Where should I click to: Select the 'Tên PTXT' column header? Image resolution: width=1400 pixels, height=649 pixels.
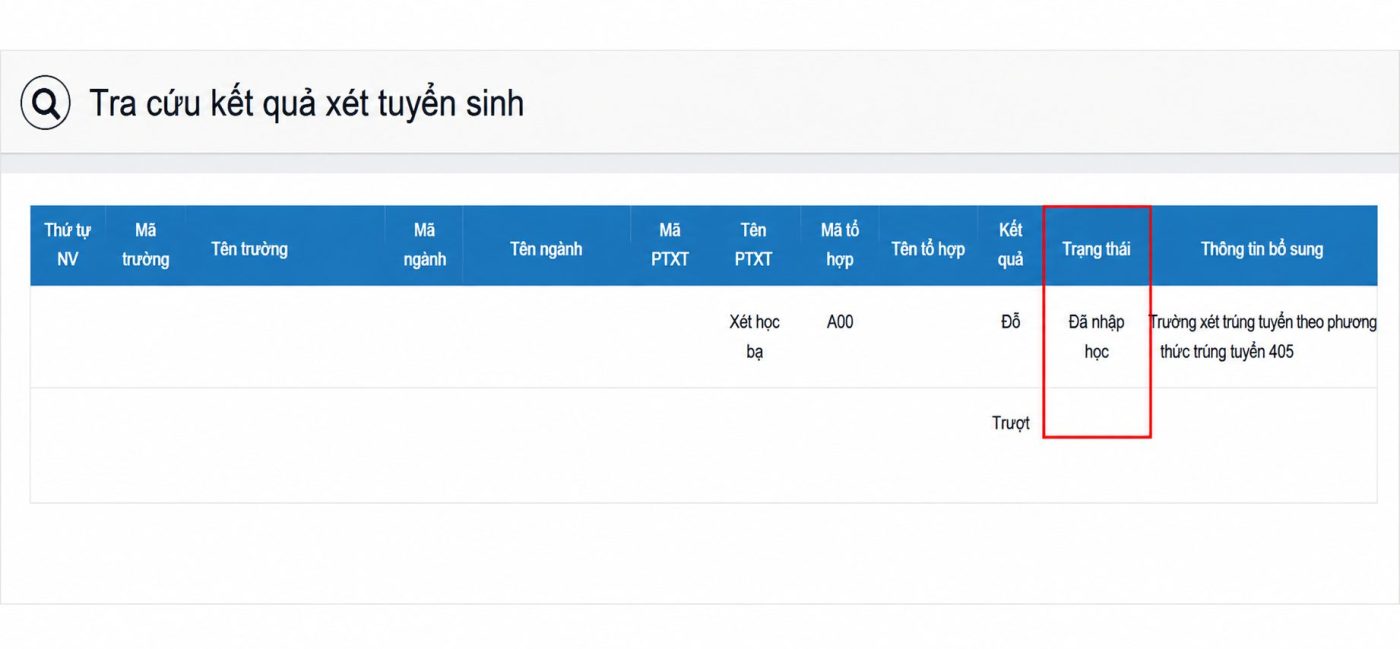point(753,245)
